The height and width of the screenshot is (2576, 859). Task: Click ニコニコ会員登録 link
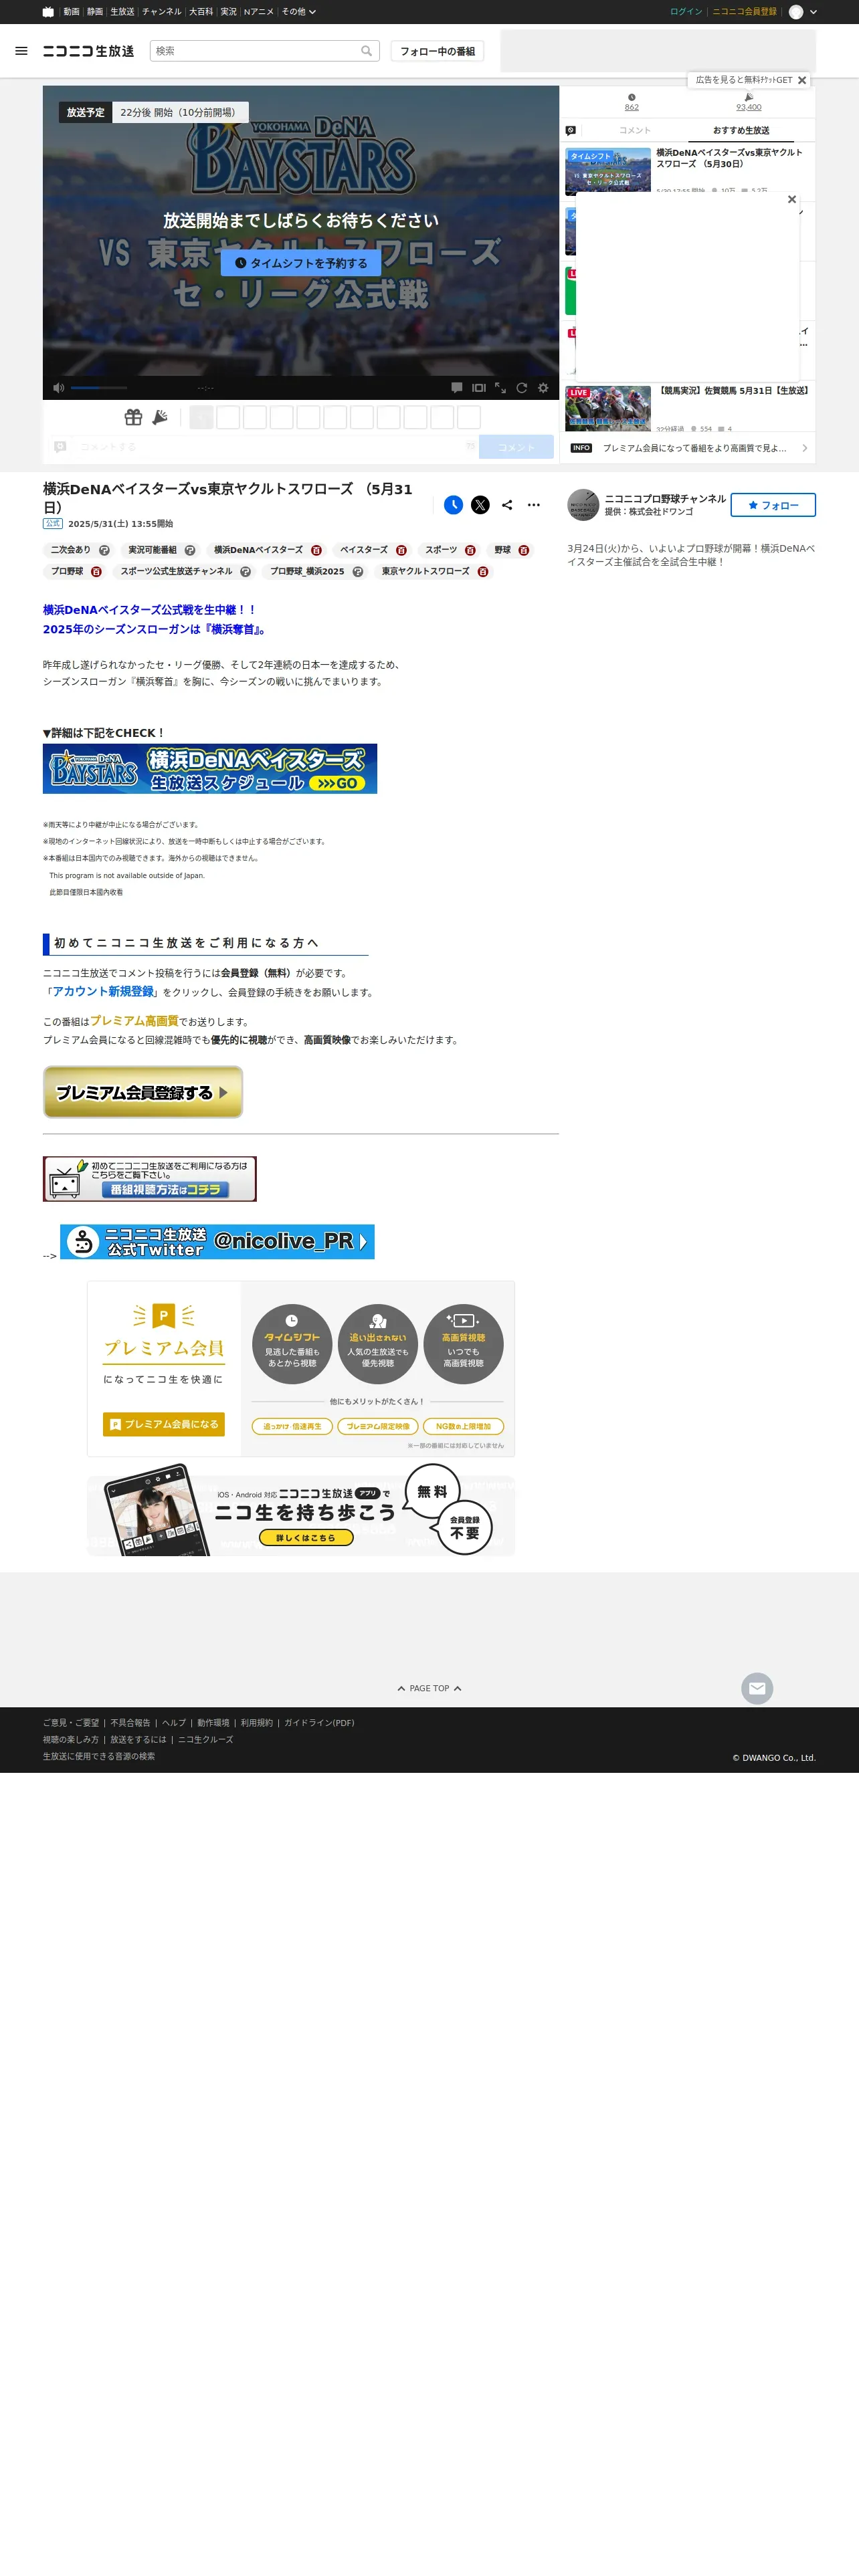(744, 12)
